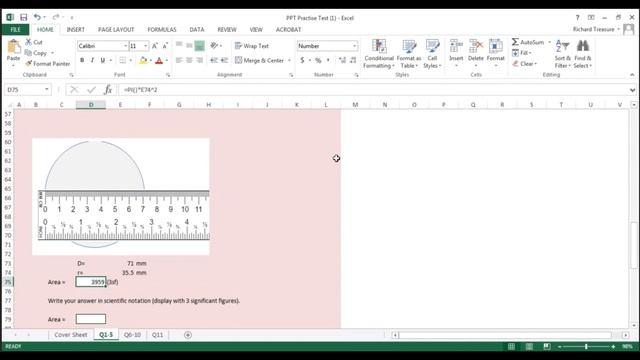Open the Cover Sheet worksheet tab
The image size is (640, 360).
(x=71, y=335)
